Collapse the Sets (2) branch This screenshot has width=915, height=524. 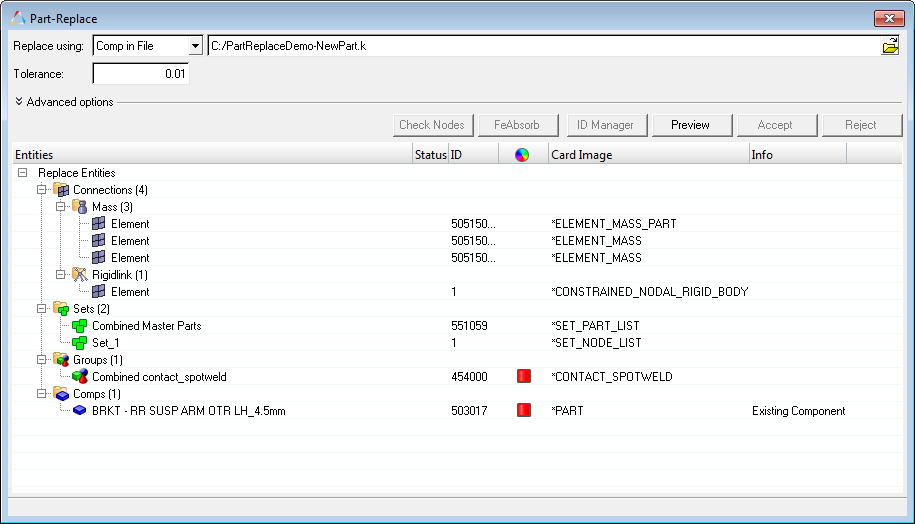click(41, 309)
